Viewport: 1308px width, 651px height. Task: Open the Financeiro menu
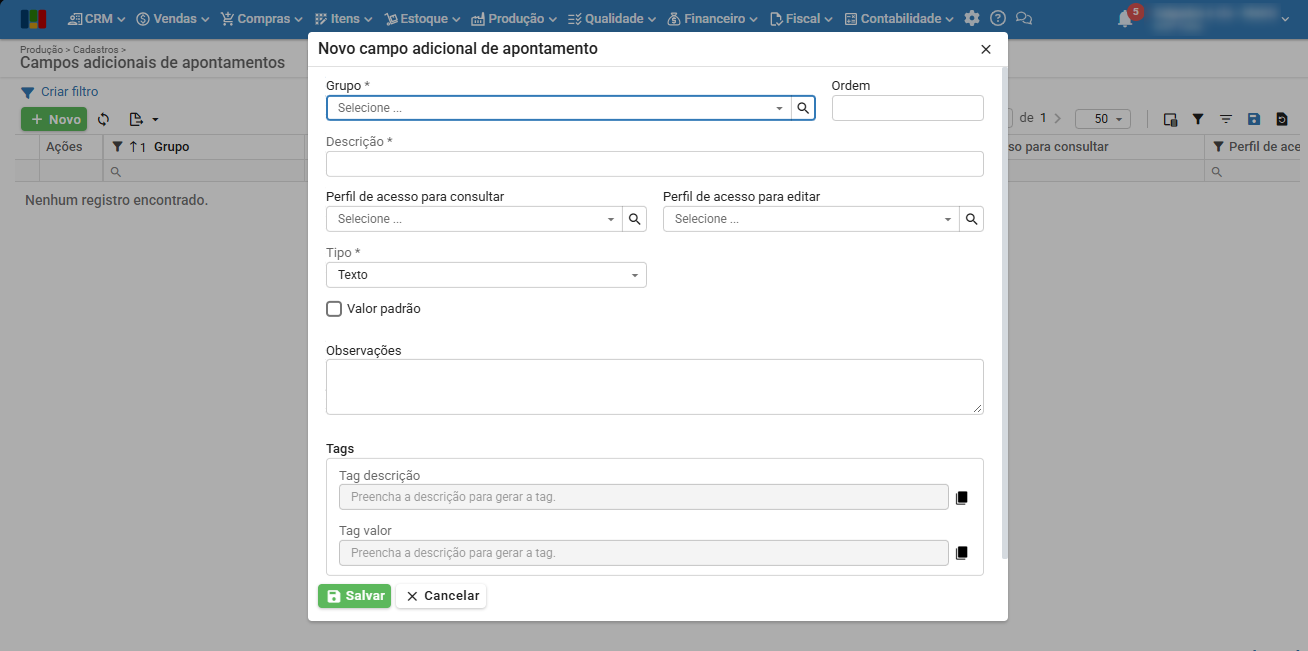point(711,19)
